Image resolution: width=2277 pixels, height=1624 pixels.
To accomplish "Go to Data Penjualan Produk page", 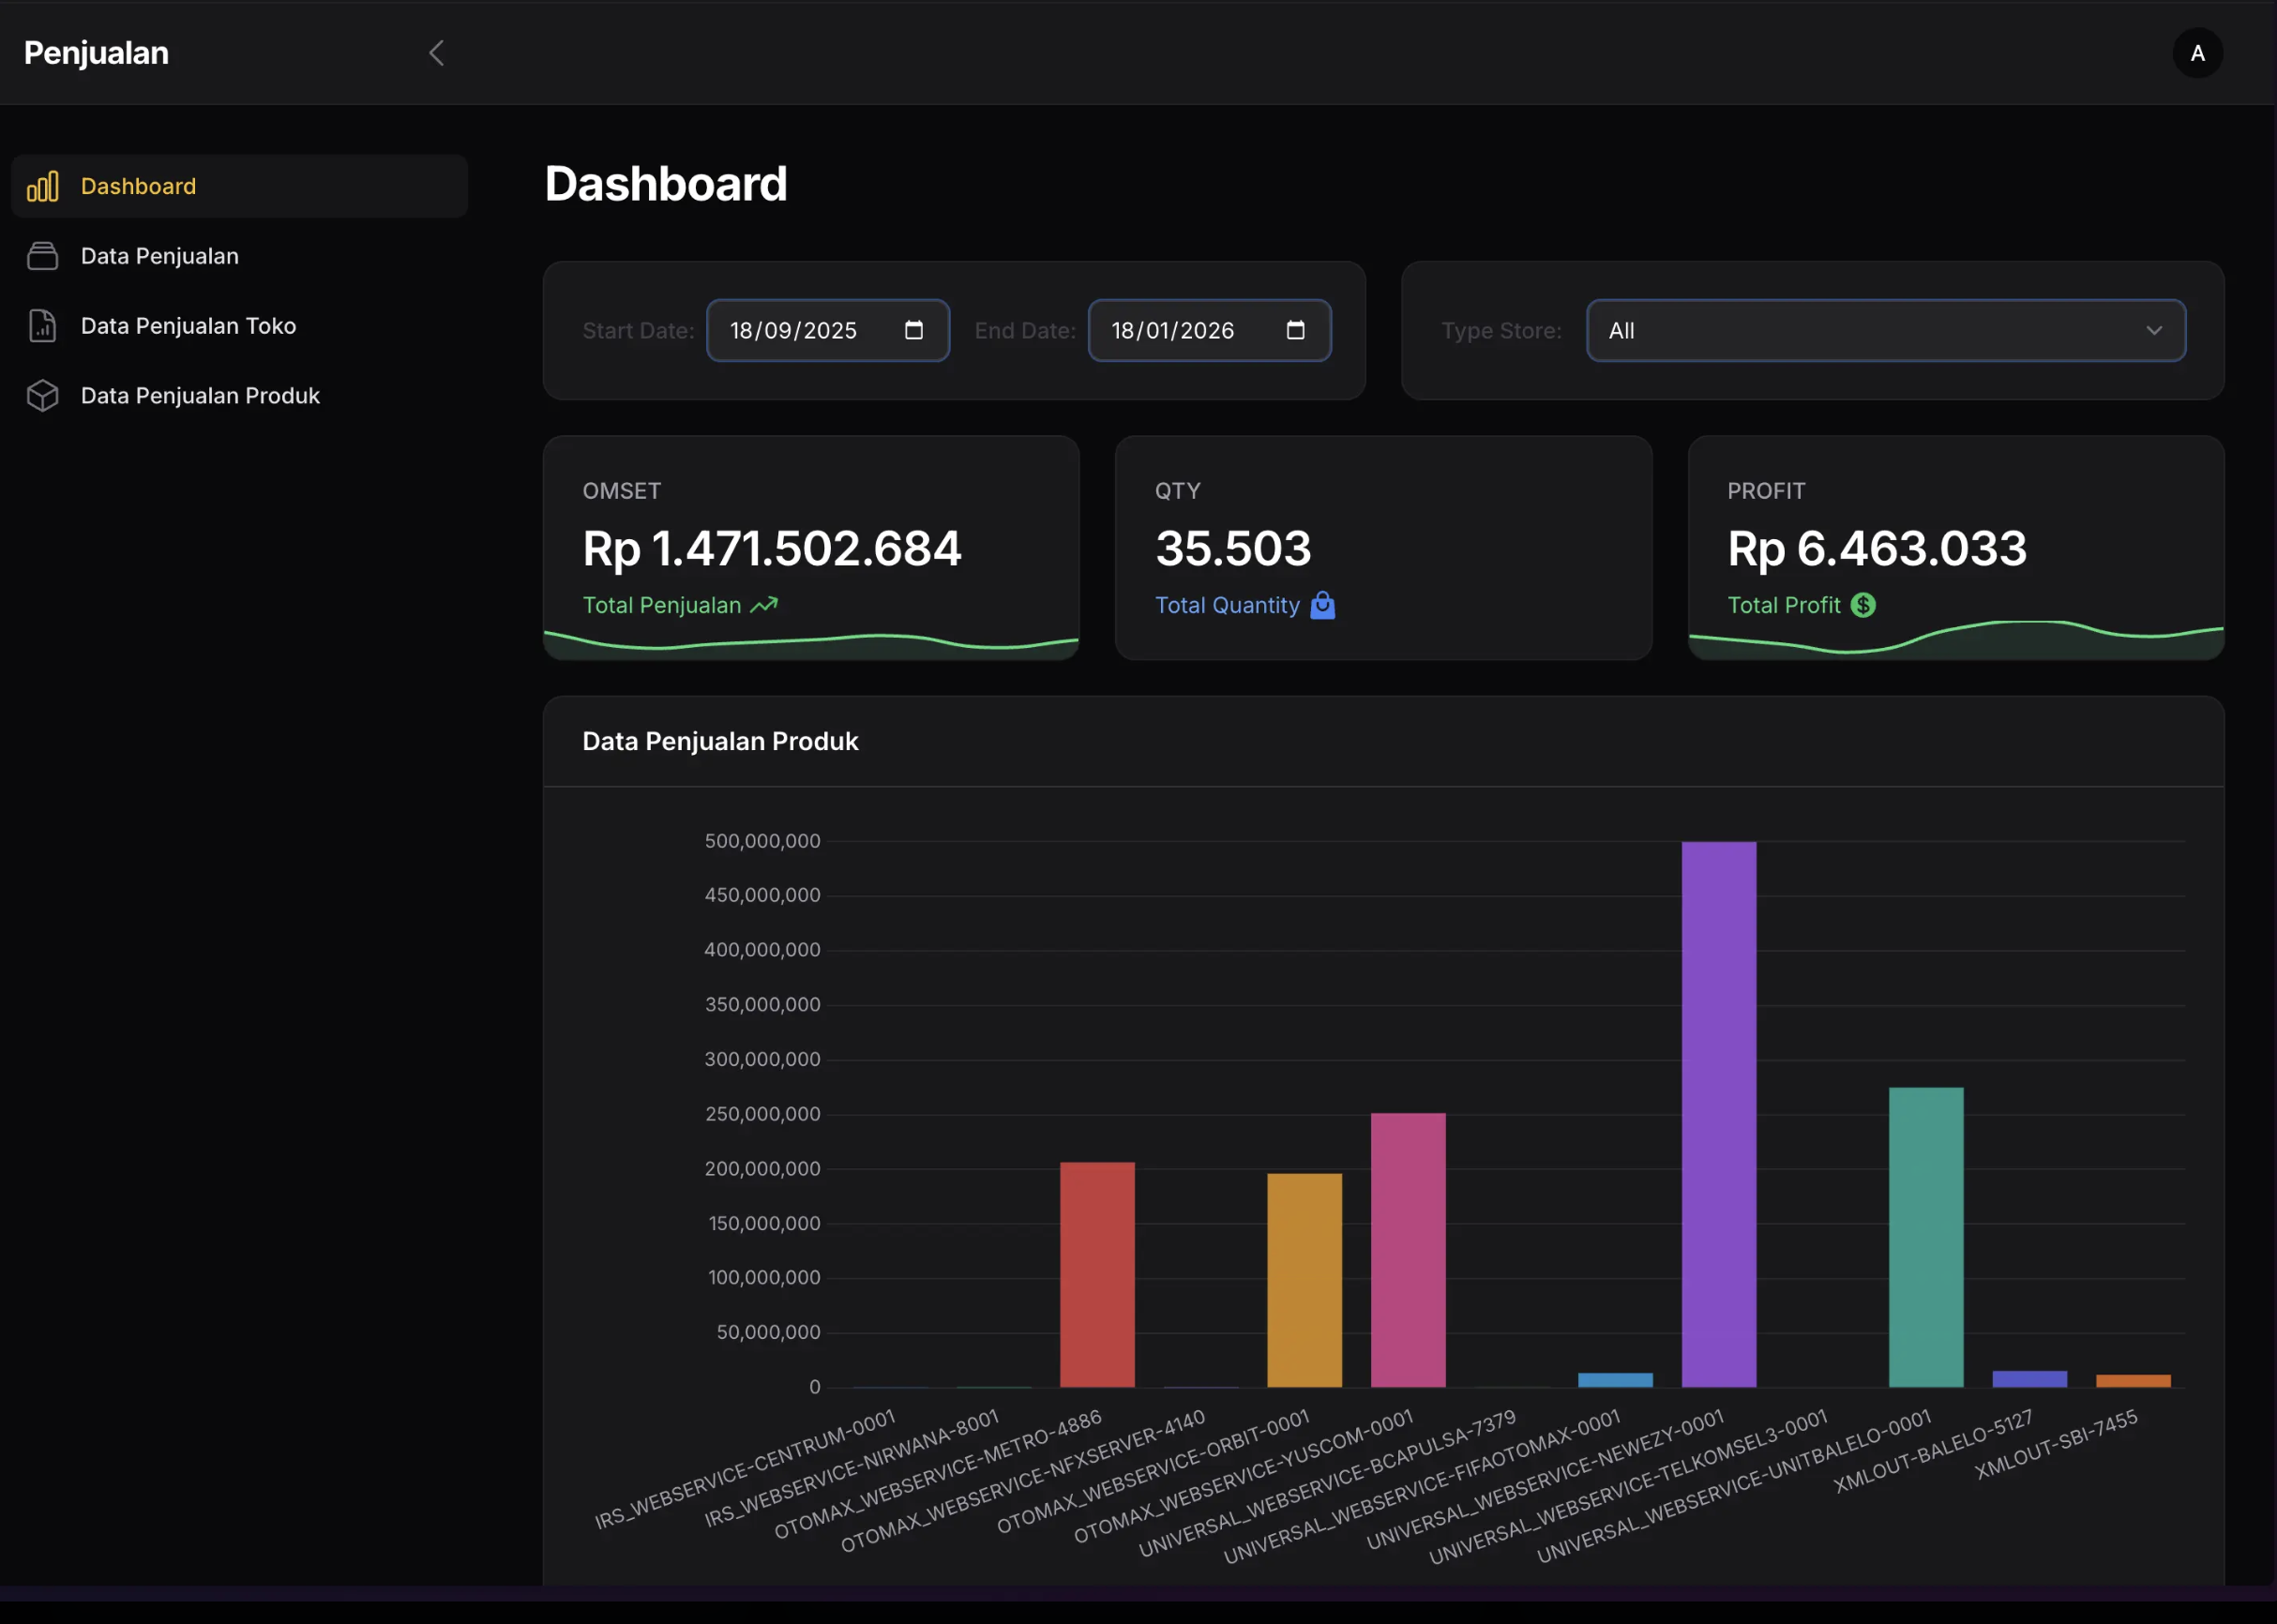I will tap(200, 396).
